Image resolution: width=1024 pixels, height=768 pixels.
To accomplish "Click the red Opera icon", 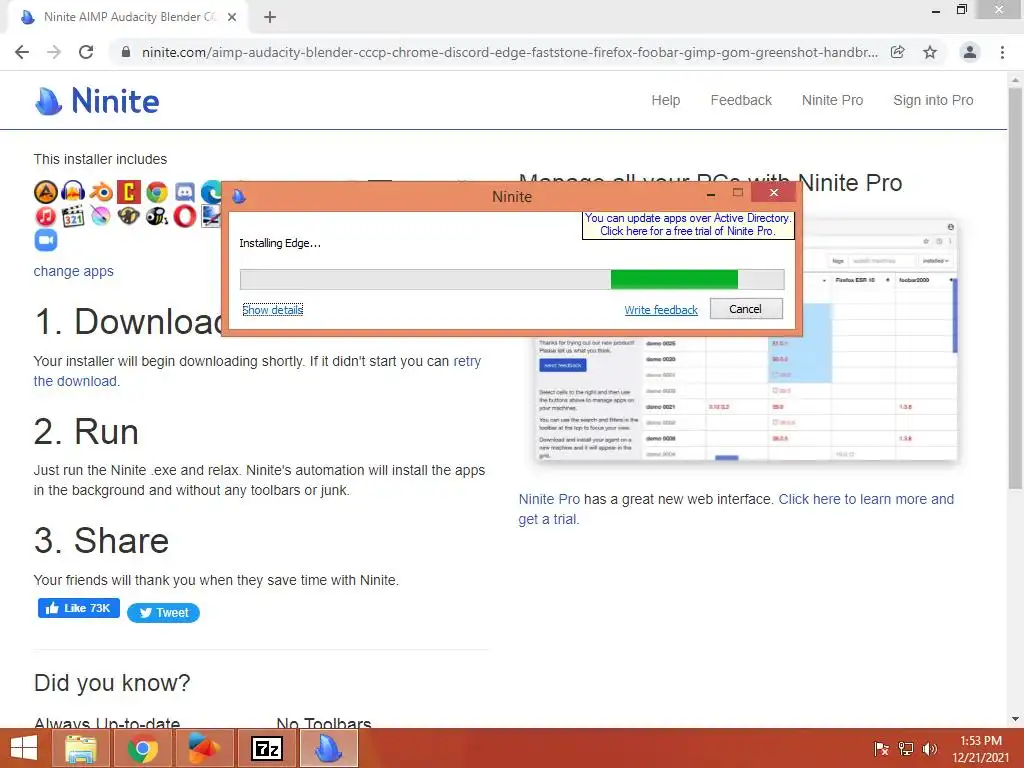I will (x=185, y=216).
